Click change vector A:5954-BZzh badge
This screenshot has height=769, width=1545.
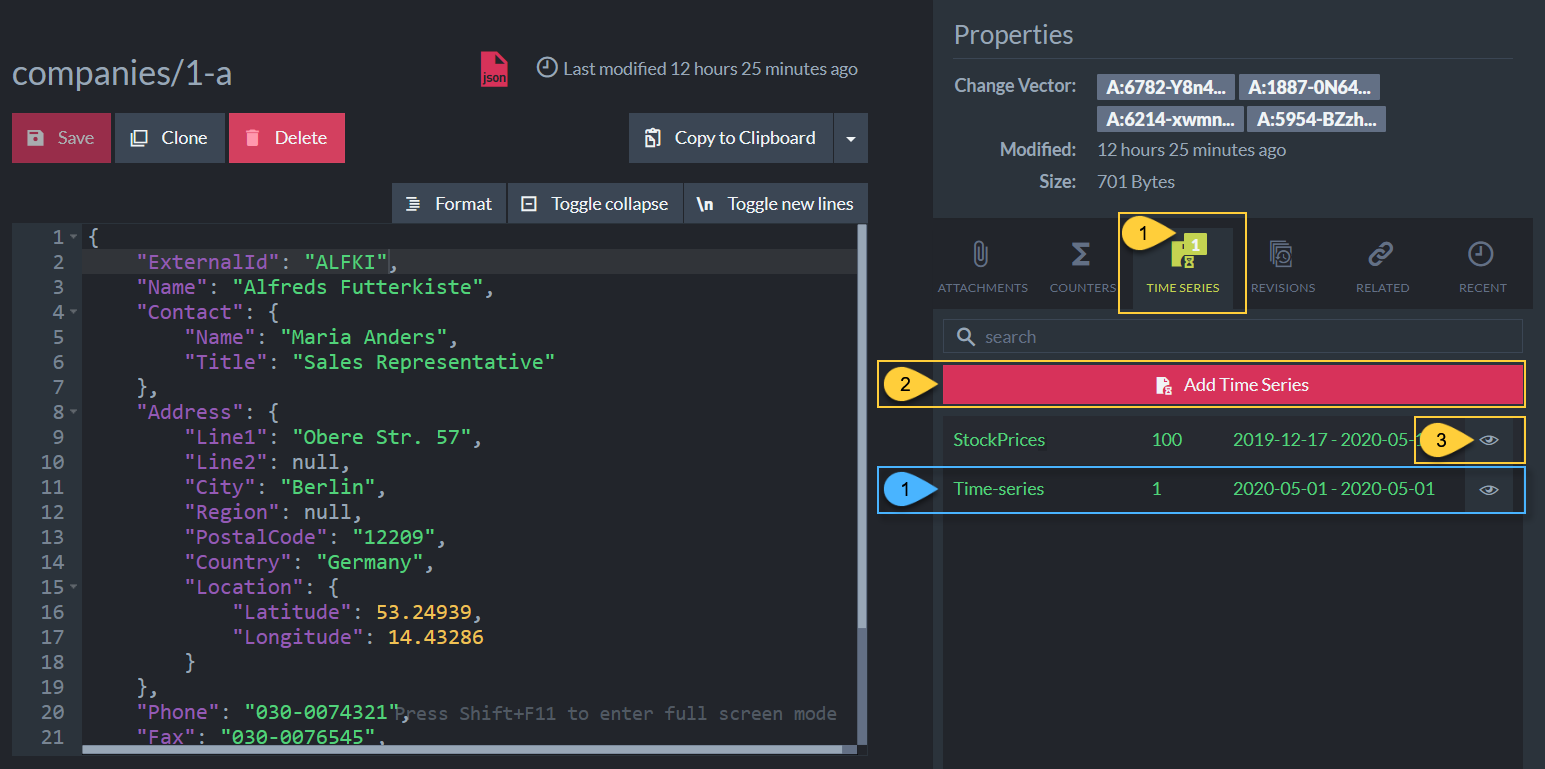pyautogui.click(x=1316, y=119)
